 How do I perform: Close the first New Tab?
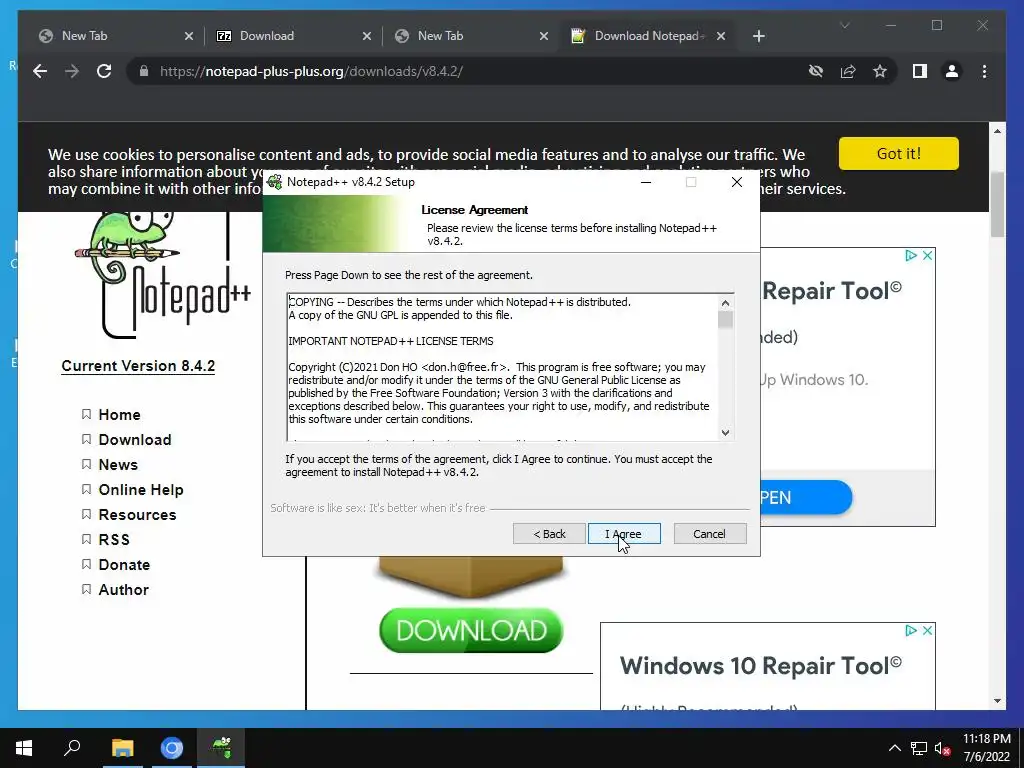189,36
